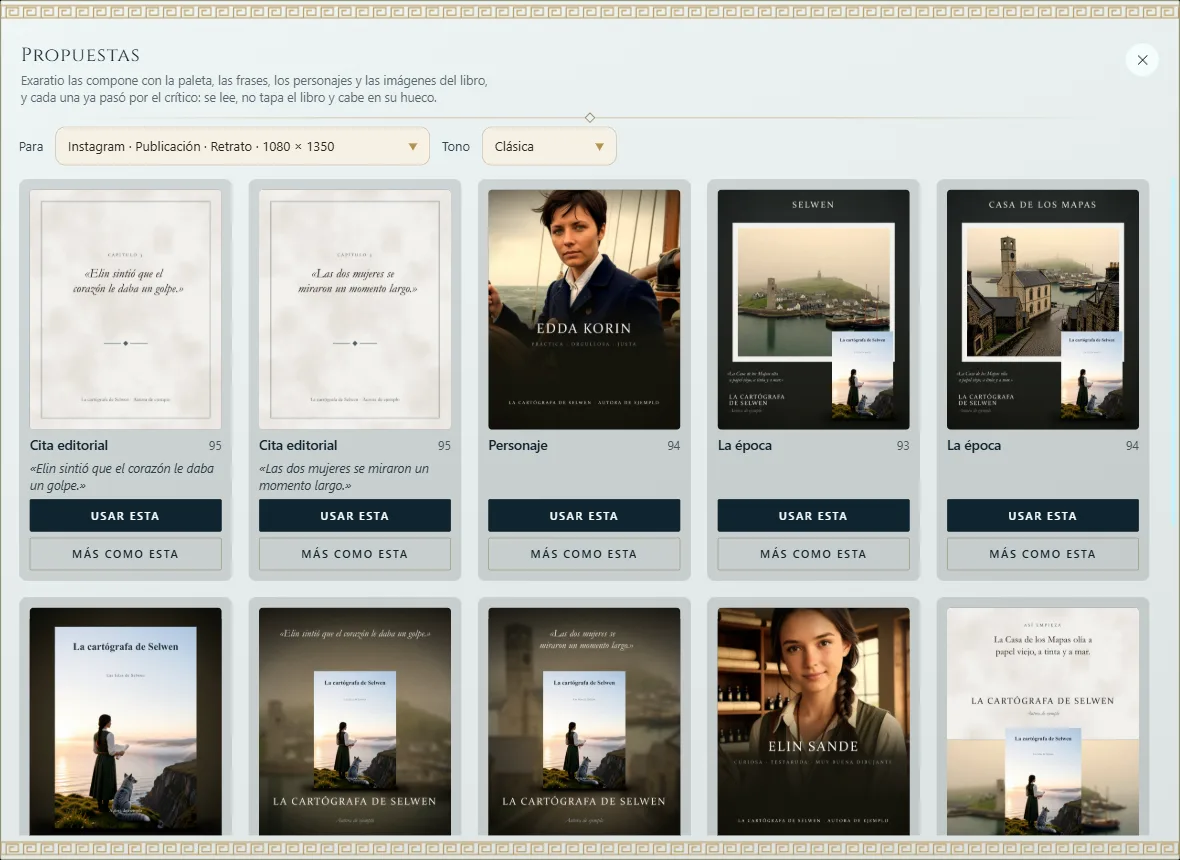Image resolution: width=1180 pixels, height=860 pixels.
Task: Click the 'Propuestas' heading
Action: click(x=81, y=55)
